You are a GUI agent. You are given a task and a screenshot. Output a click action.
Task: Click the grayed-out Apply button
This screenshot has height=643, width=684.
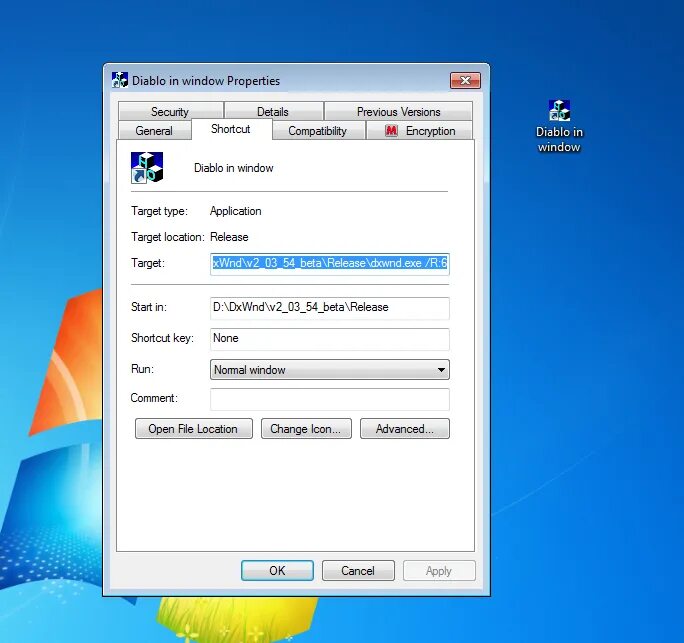(x=439, y=571)
